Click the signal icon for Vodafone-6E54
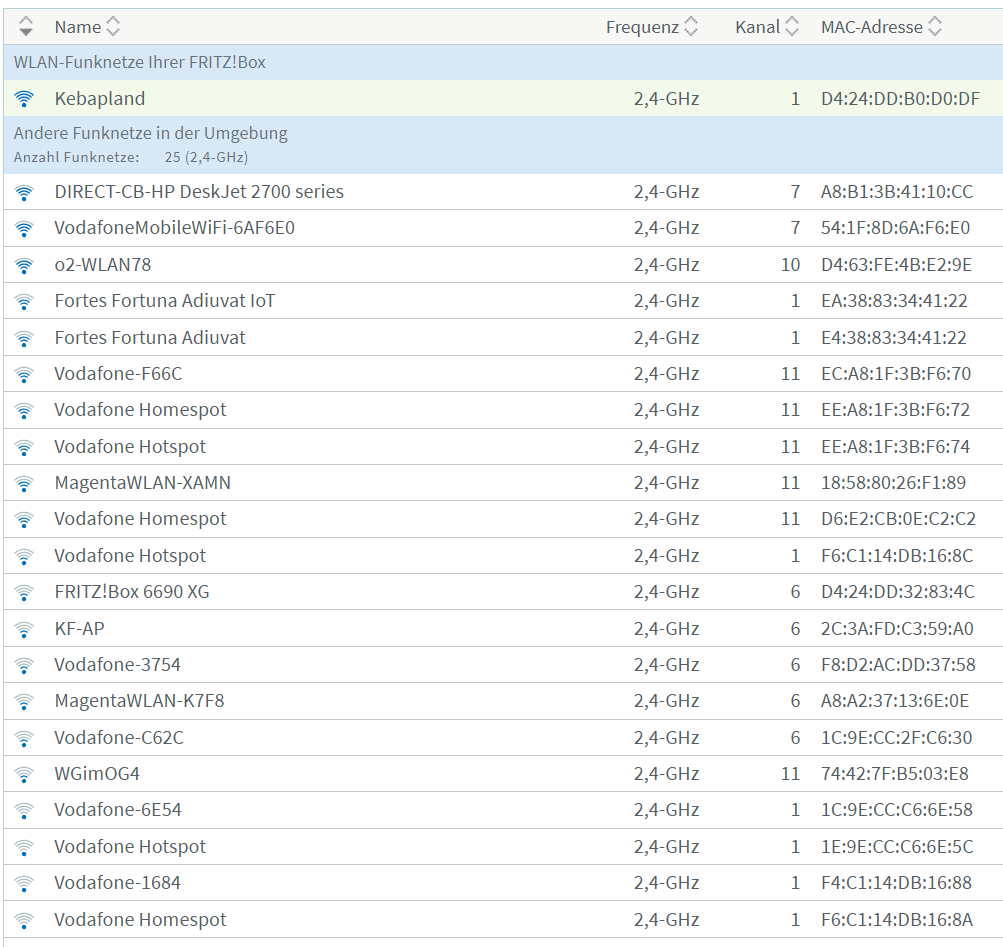 tap(24, 811)
